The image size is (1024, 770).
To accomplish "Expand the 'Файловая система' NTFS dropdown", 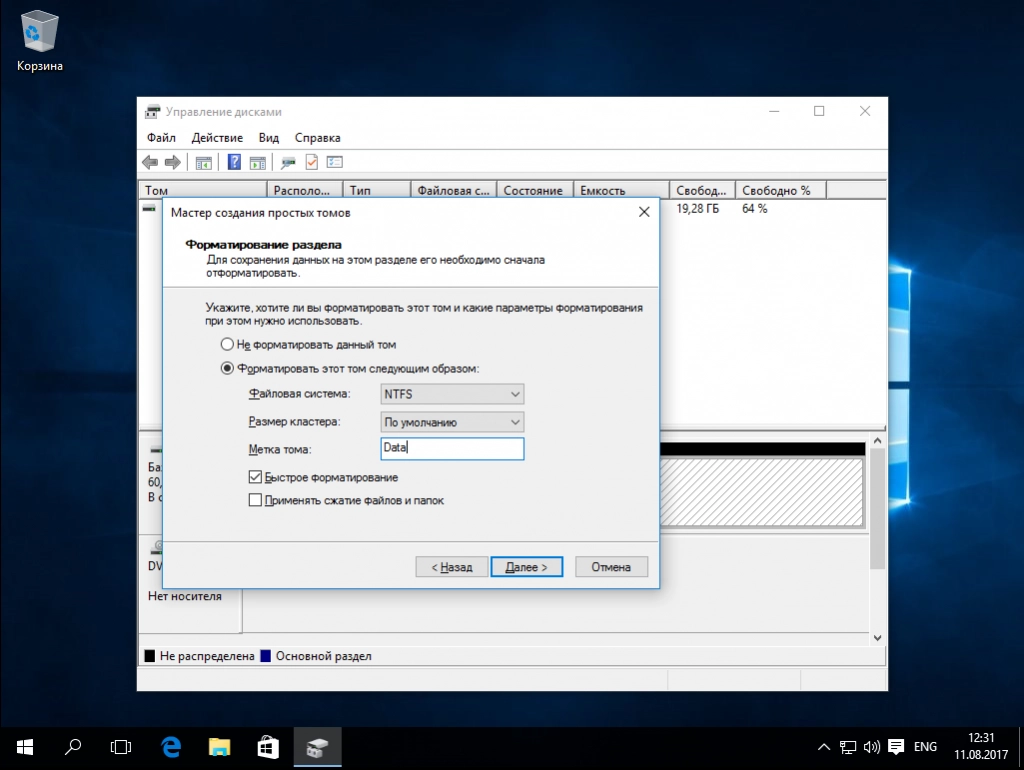I will pyautogui.click(x=452, y=395).
